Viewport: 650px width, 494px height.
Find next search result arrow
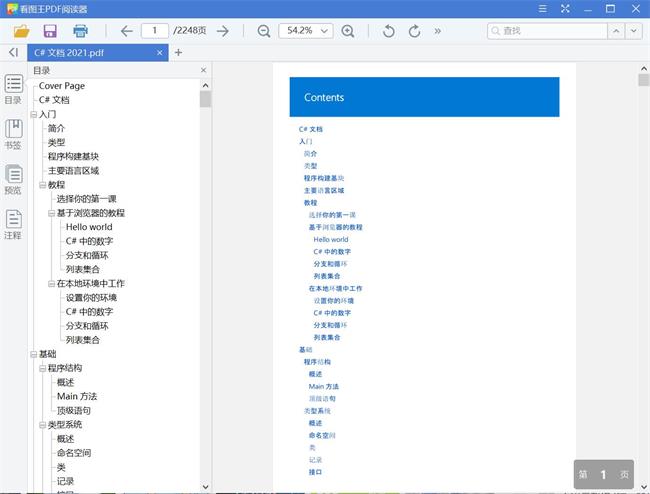click(633, 31)
